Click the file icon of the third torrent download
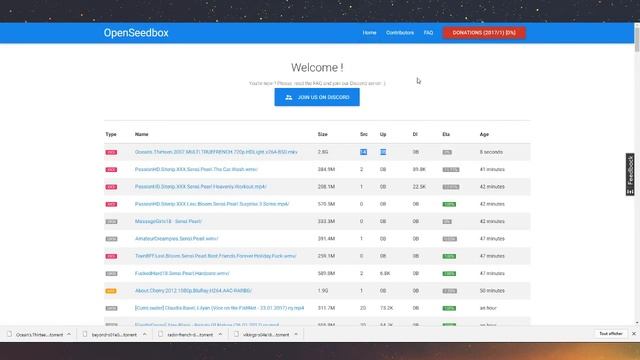Image resolution: width=640 pixels, height=360 pixels. coord(160,334)
